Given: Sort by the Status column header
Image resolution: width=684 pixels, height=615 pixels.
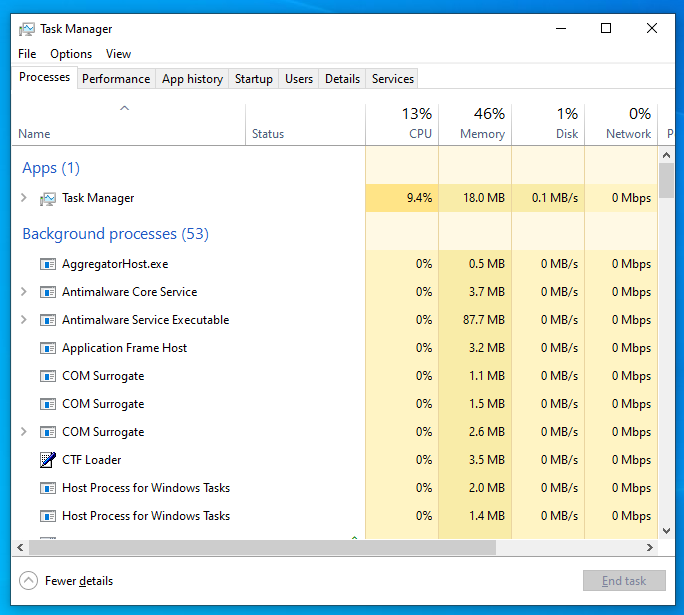Looking at the screenshot, I should pyautogui.click(x=305, y=125).
